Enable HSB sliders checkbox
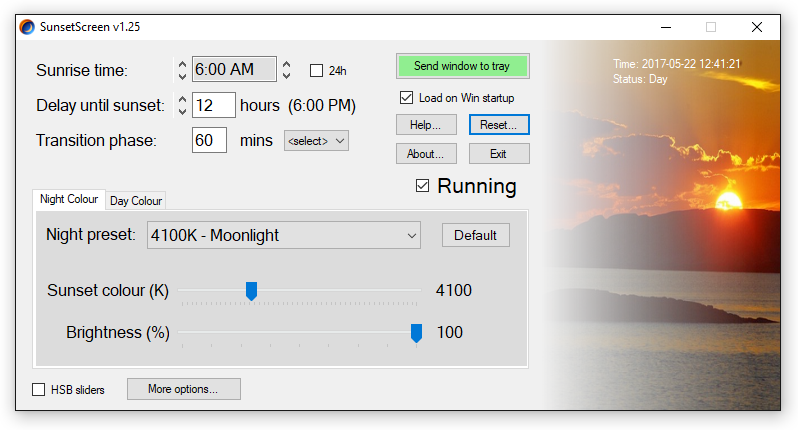The height and width of the screenshot is (430, 798). (39, 390)
